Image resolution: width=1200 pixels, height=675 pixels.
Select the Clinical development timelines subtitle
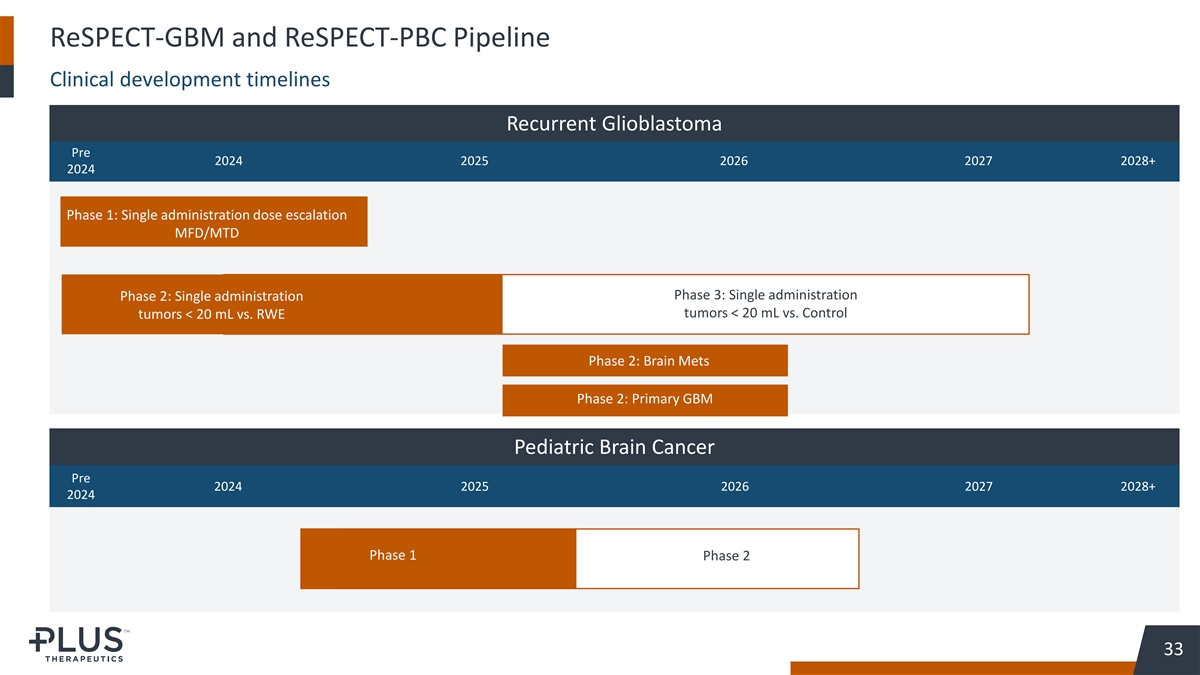click(x=190, y=80)
